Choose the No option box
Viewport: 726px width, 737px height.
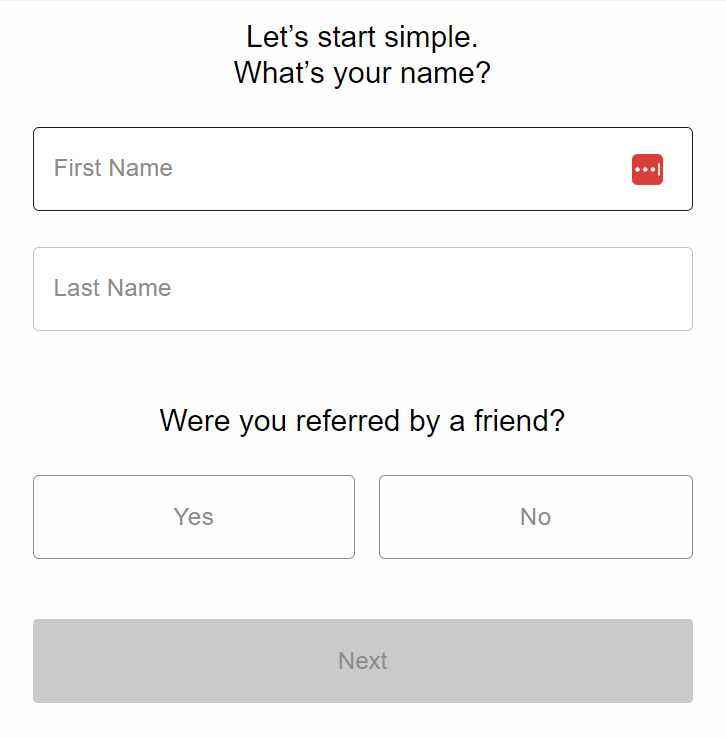coord(536,517)
